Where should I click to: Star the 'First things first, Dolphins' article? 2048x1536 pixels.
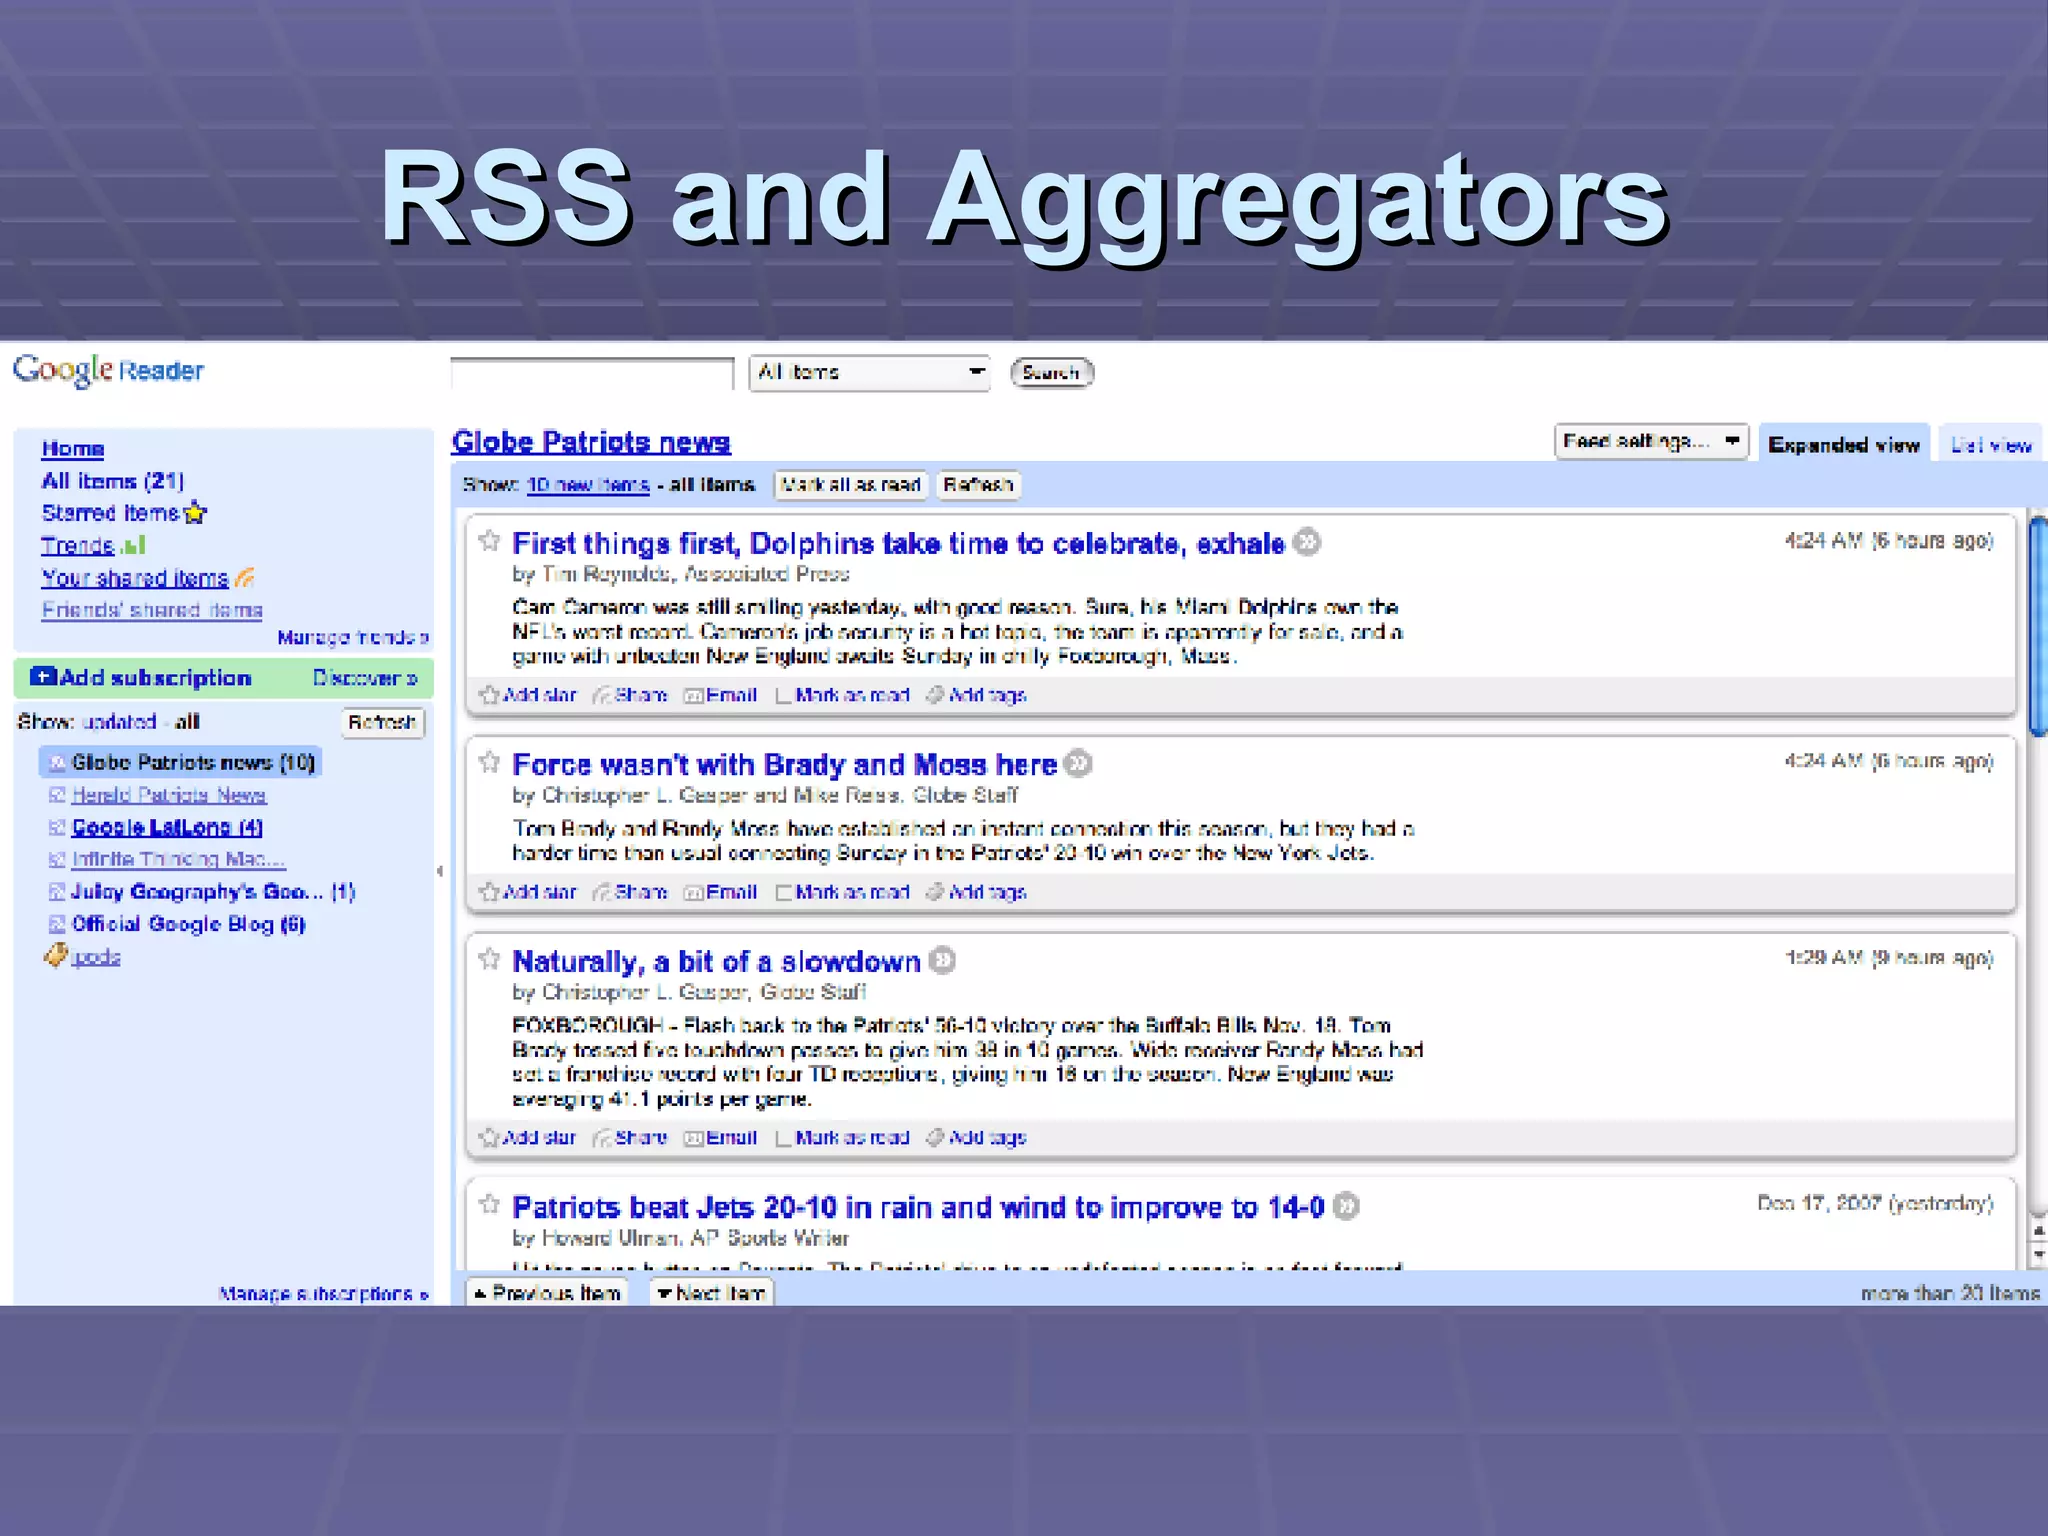click(x=489, y=541)
